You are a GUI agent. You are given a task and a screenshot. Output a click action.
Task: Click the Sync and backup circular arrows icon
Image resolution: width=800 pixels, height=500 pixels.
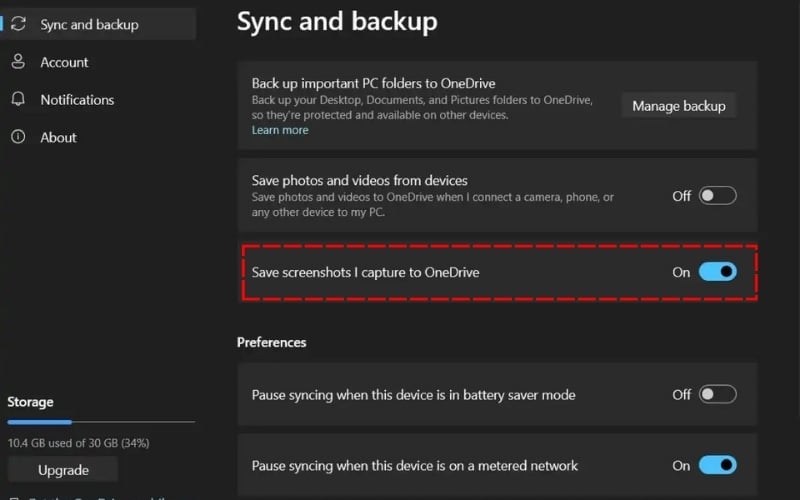click(18, 24)
